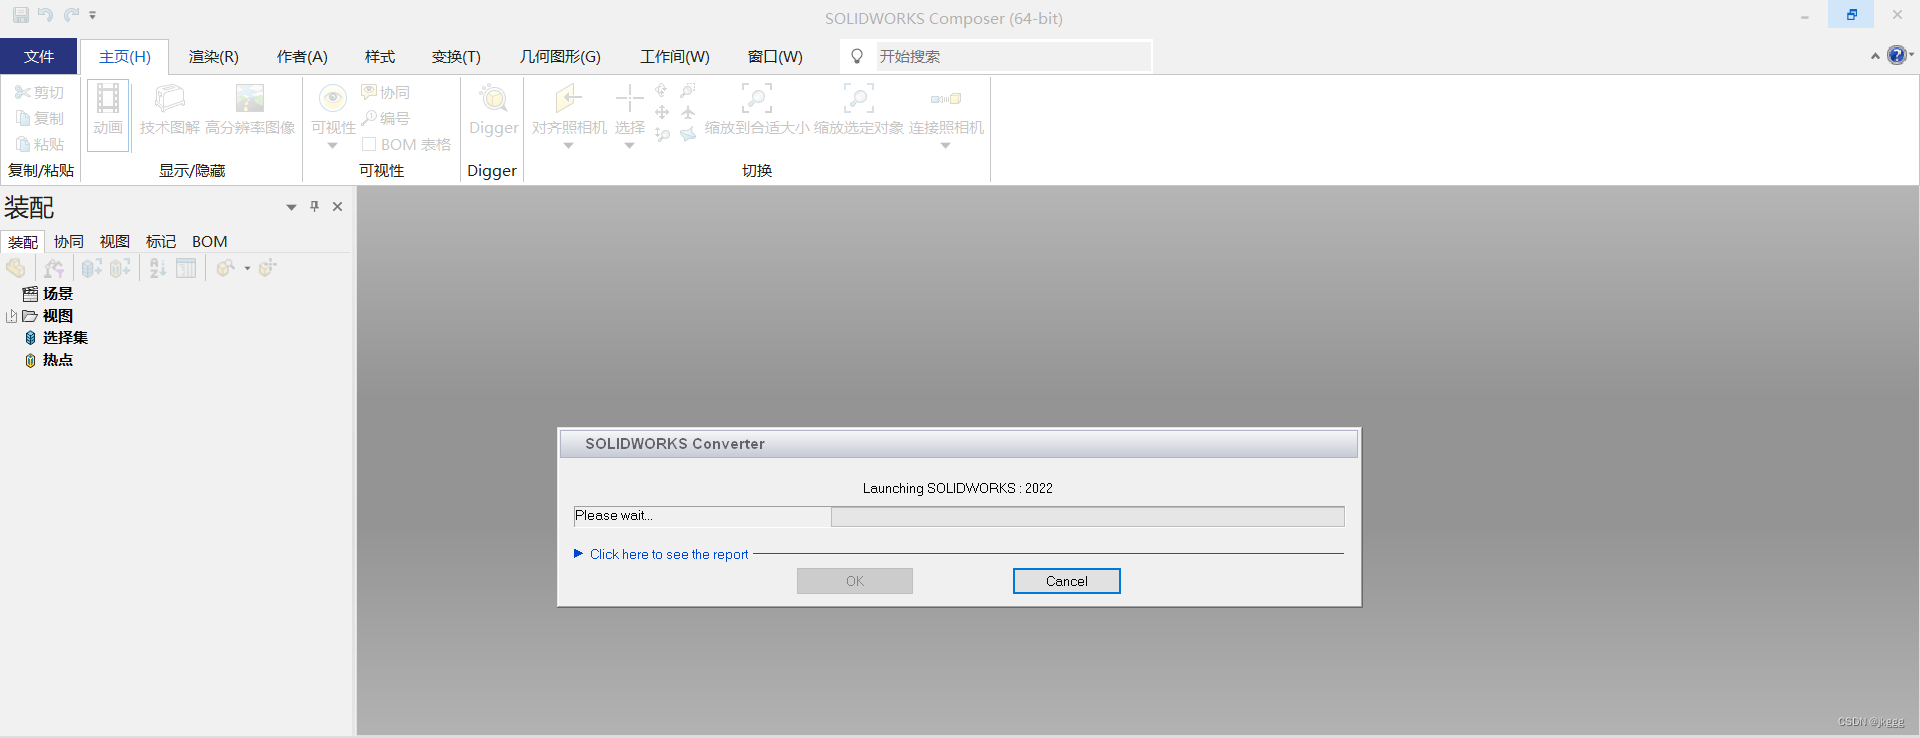Open the 变换(T) ribbon tab
Screen dimensions: 1920x738
pyautogui.click(x=456, y=56)
